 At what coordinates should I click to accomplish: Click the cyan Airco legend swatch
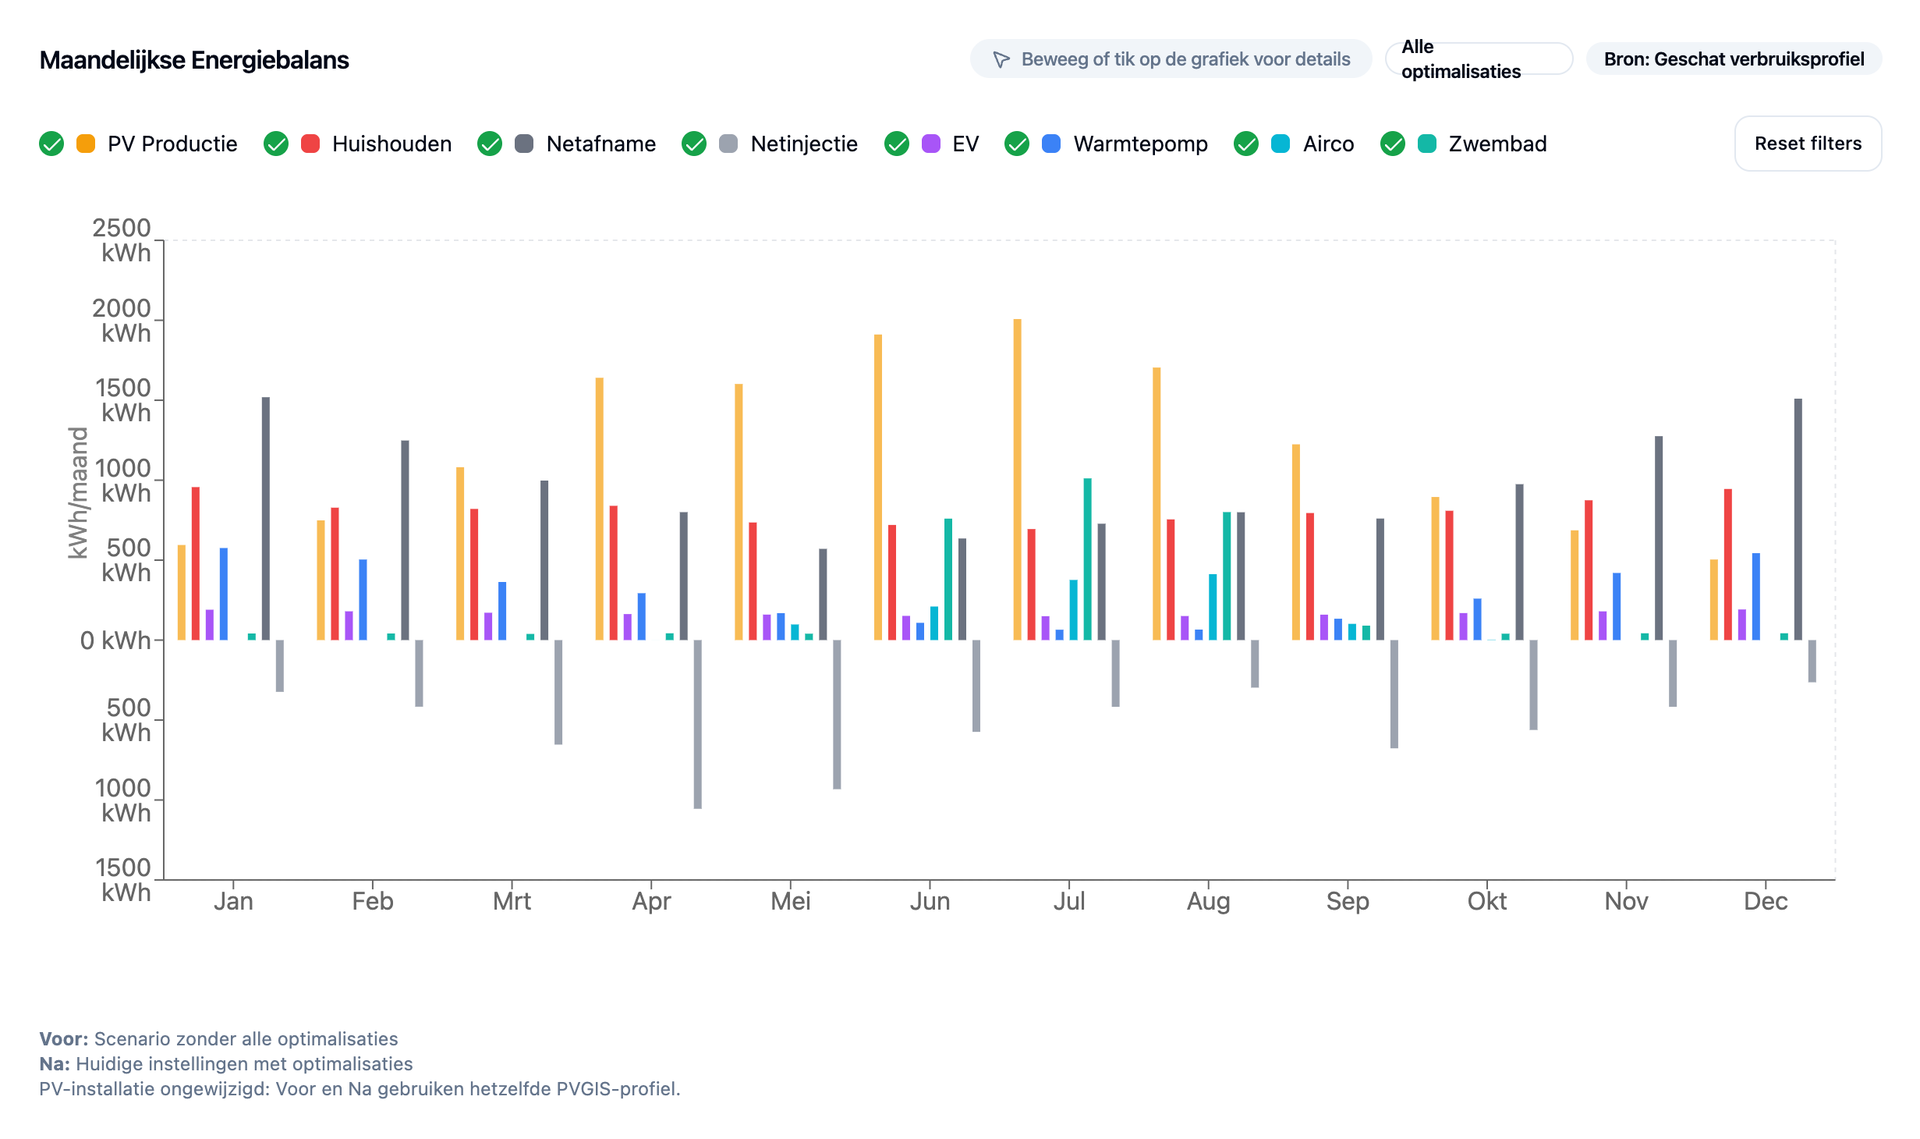(1280, 144)
